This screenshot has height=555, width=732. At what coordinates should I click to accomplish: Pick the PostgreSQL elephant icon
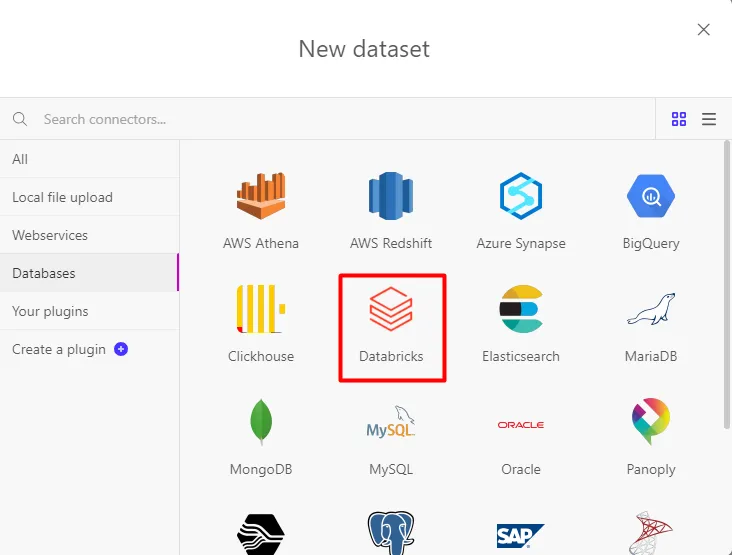click(x=391, y=533)
